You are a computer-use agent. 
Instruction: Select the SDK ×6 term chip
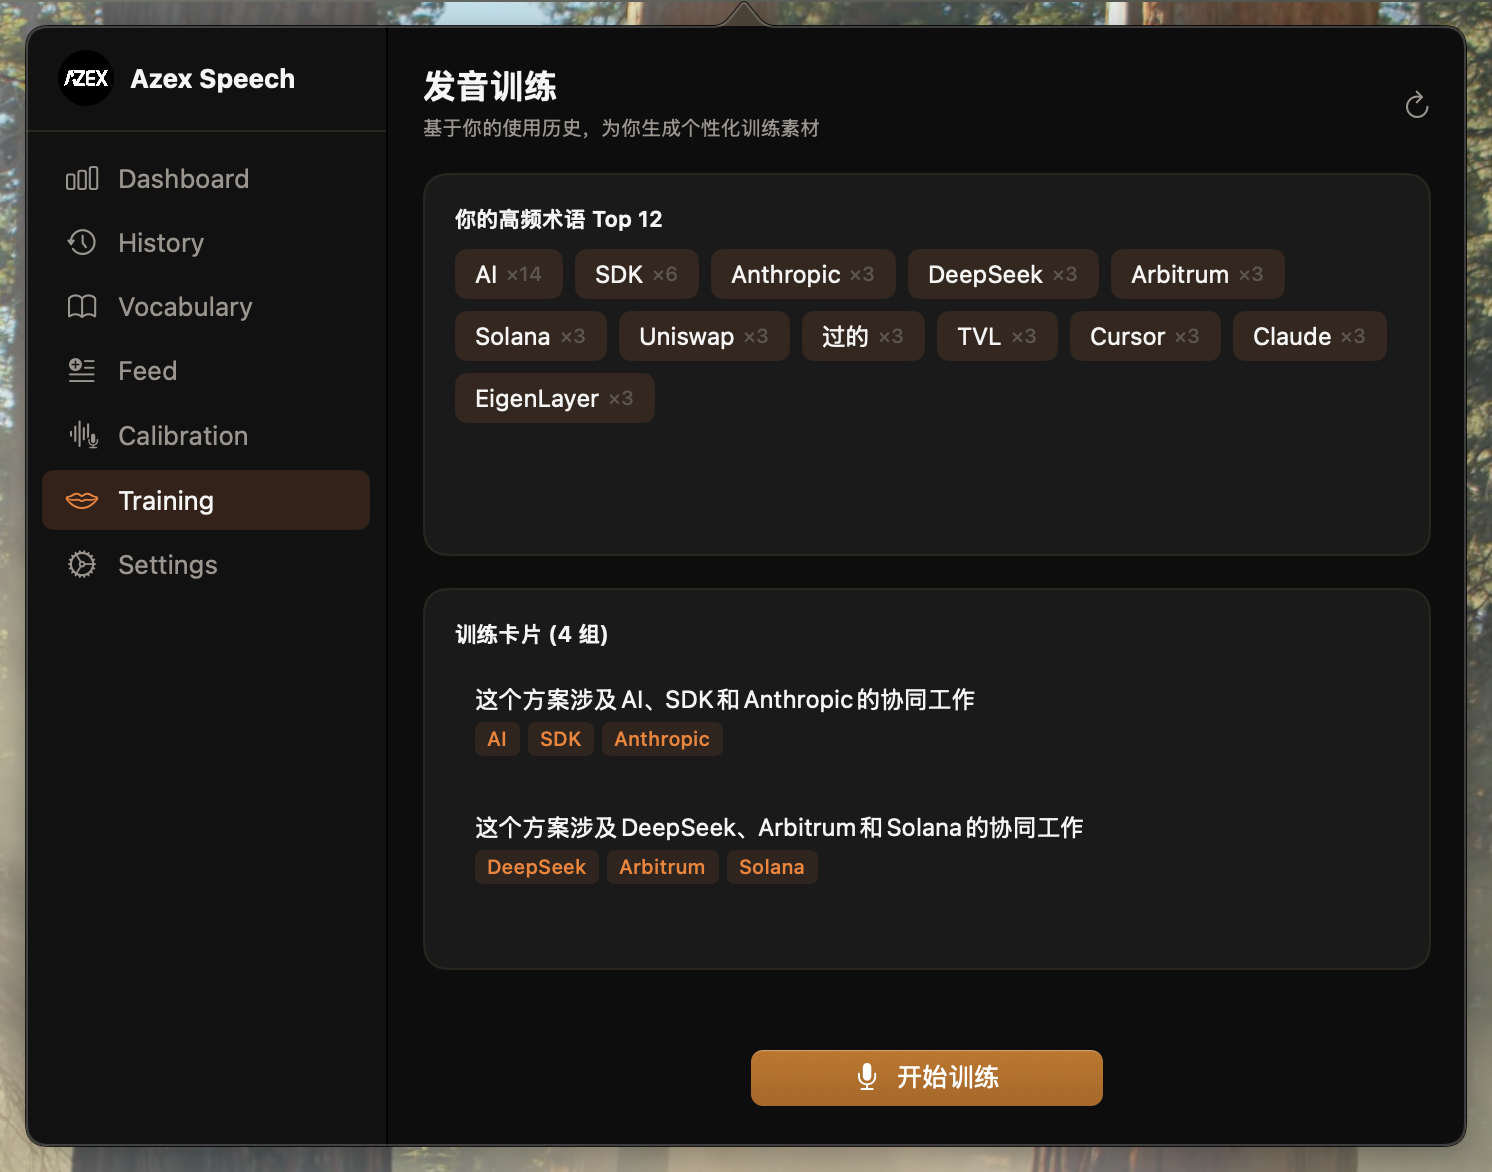(637, 274)
